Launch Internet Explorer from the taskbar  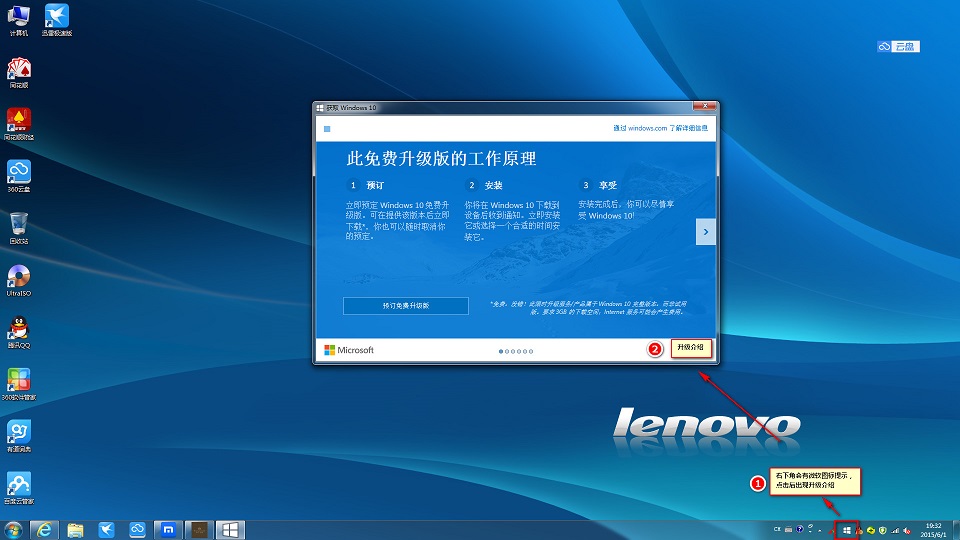coord(44,530)
